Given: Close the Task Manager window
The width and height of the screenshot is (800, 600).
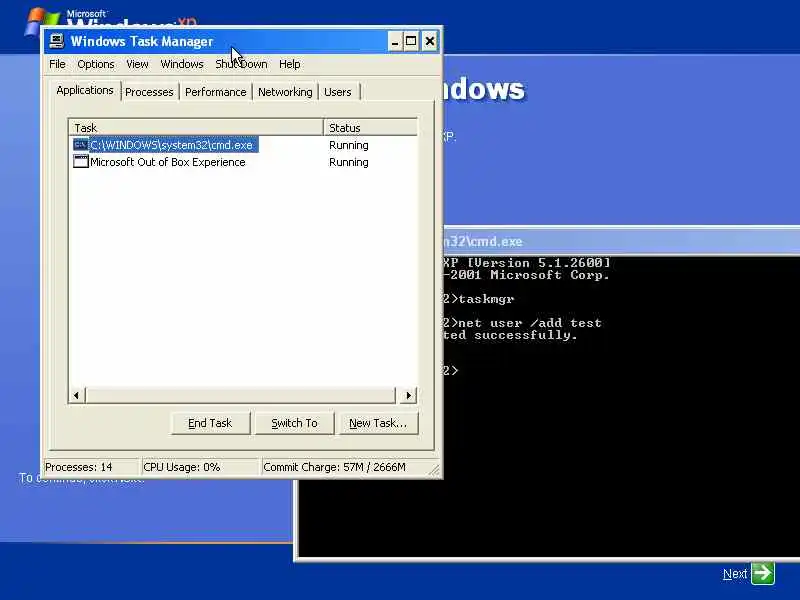Looking at the screenshot, I should point(430,41).
